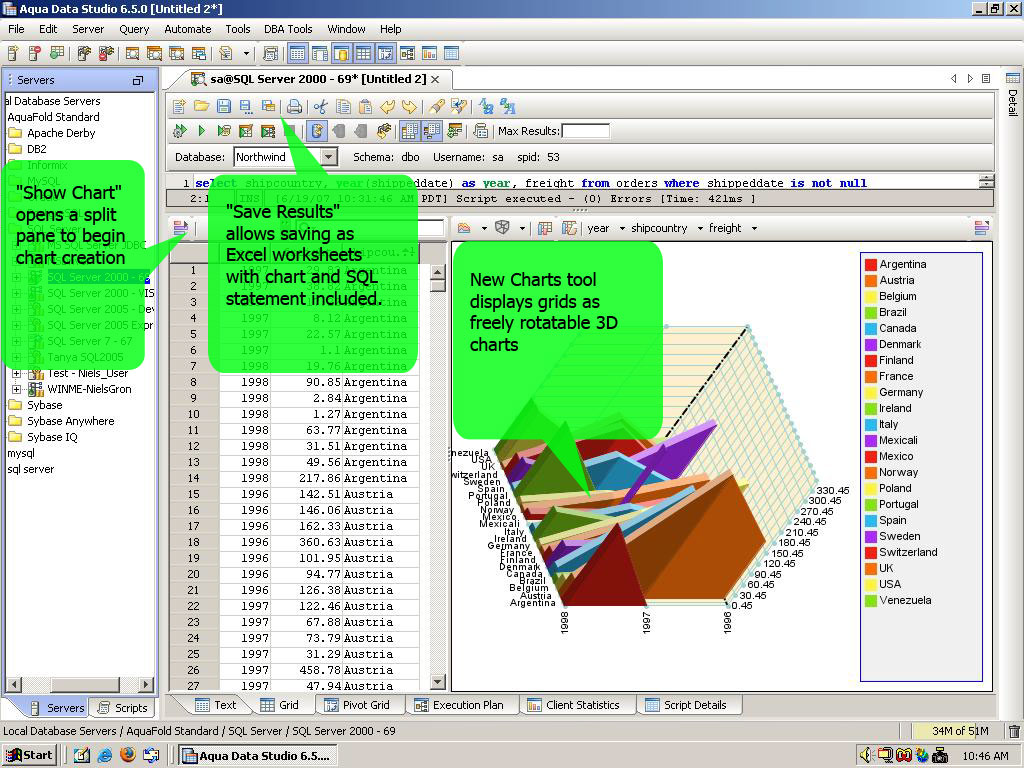Viewport: 1024px width, 768px height.
Task: Click the Open folder icon in query toolbar
Action: (201, 106)
